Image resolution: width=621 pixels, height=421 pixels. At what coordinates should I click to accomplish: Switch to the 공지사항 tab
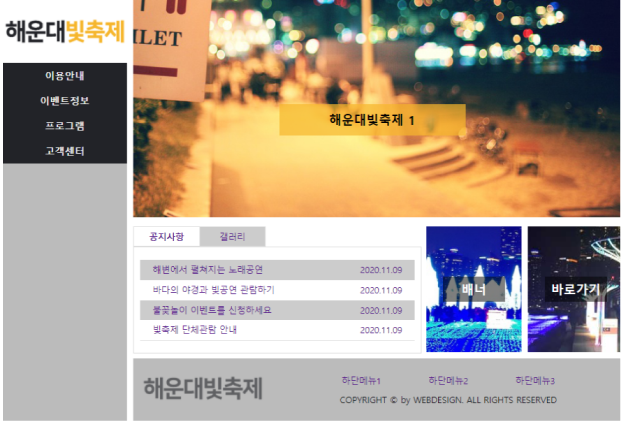(166, 237)
